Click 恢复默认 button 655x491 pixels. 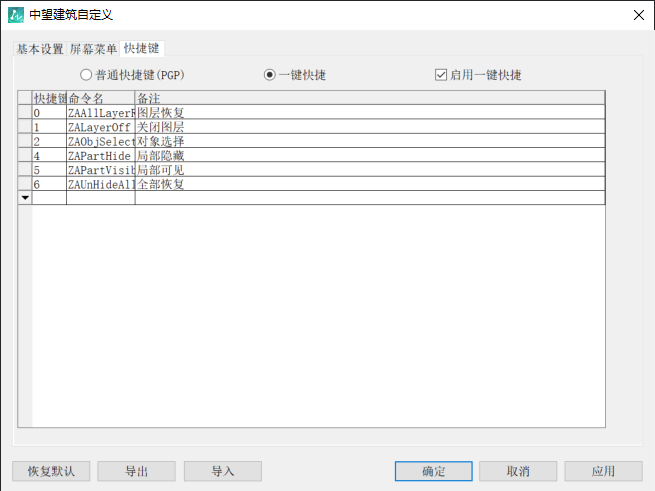coord(51,471)
